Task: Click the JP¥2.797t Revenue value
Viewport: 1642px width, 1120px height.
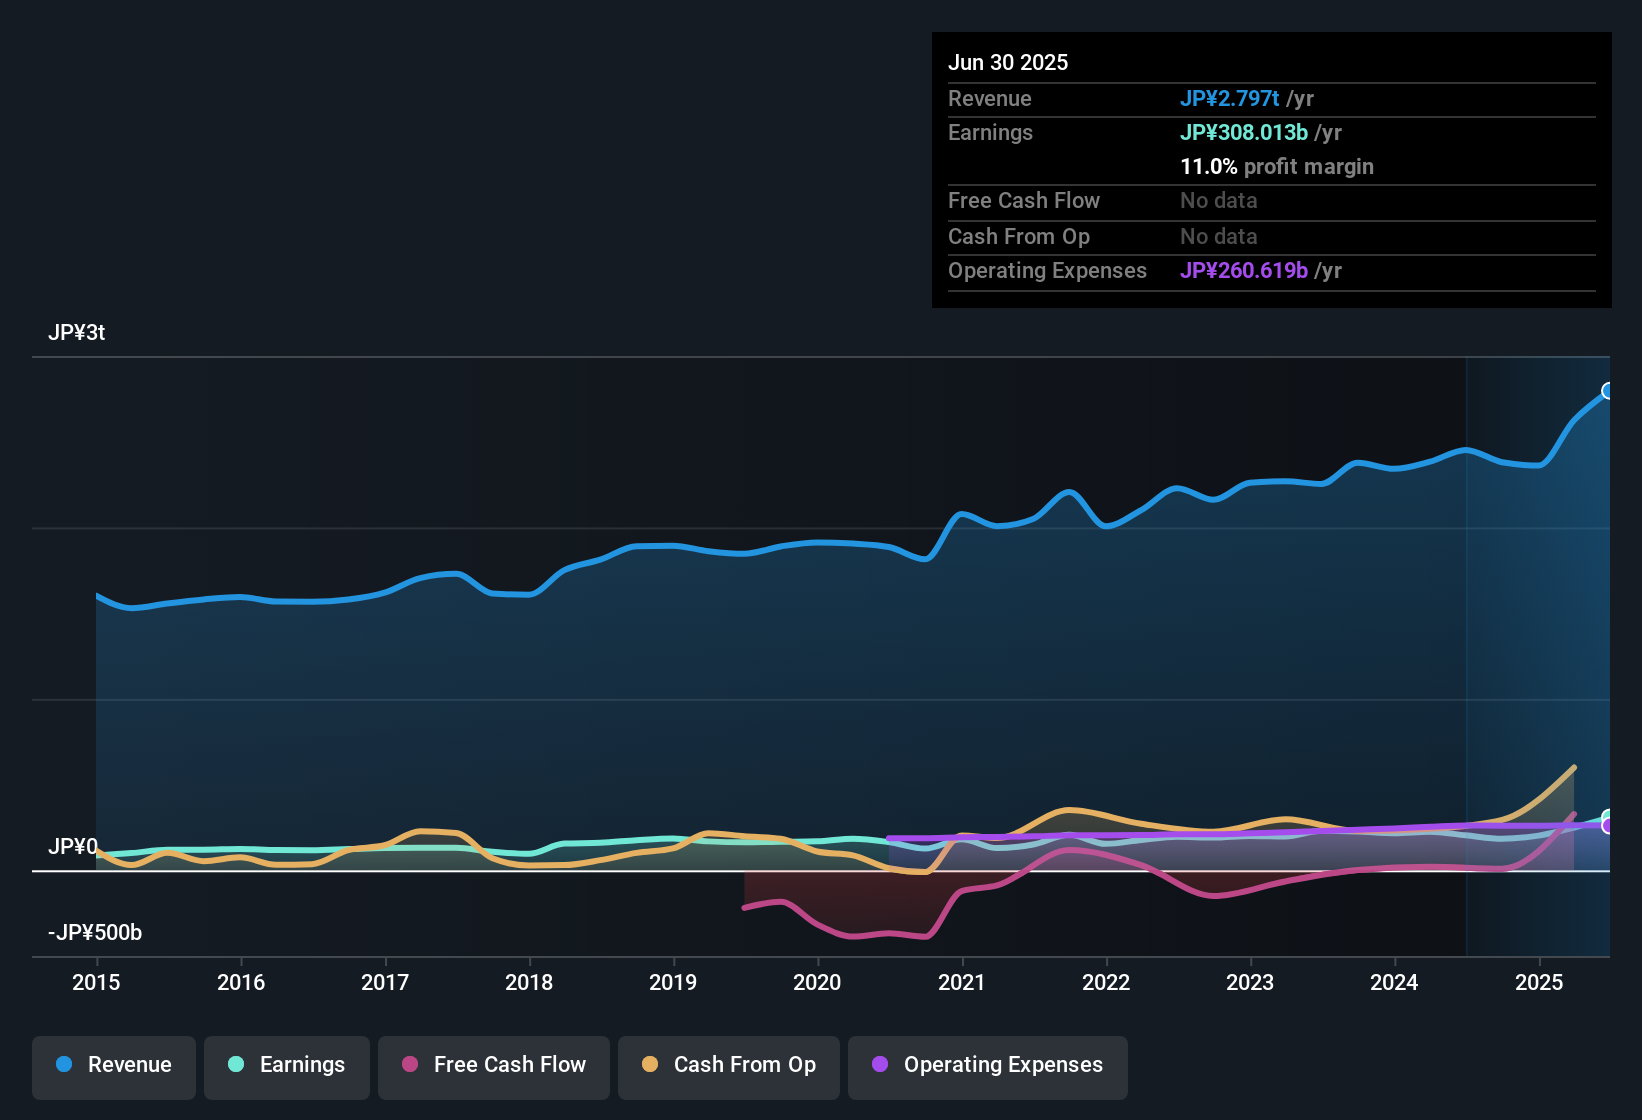Action: [x=1231, y=98]
